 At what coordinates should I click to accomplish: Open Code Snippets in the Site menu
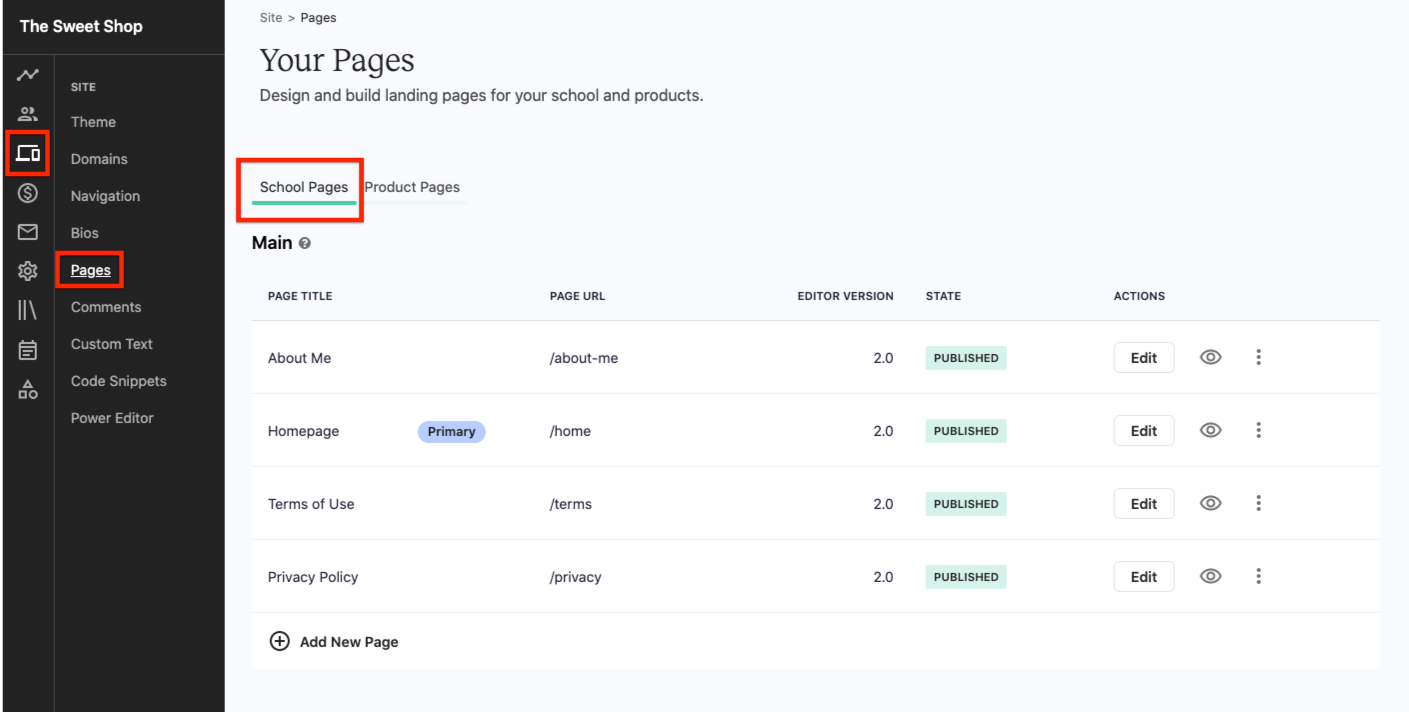coord(119,381)
